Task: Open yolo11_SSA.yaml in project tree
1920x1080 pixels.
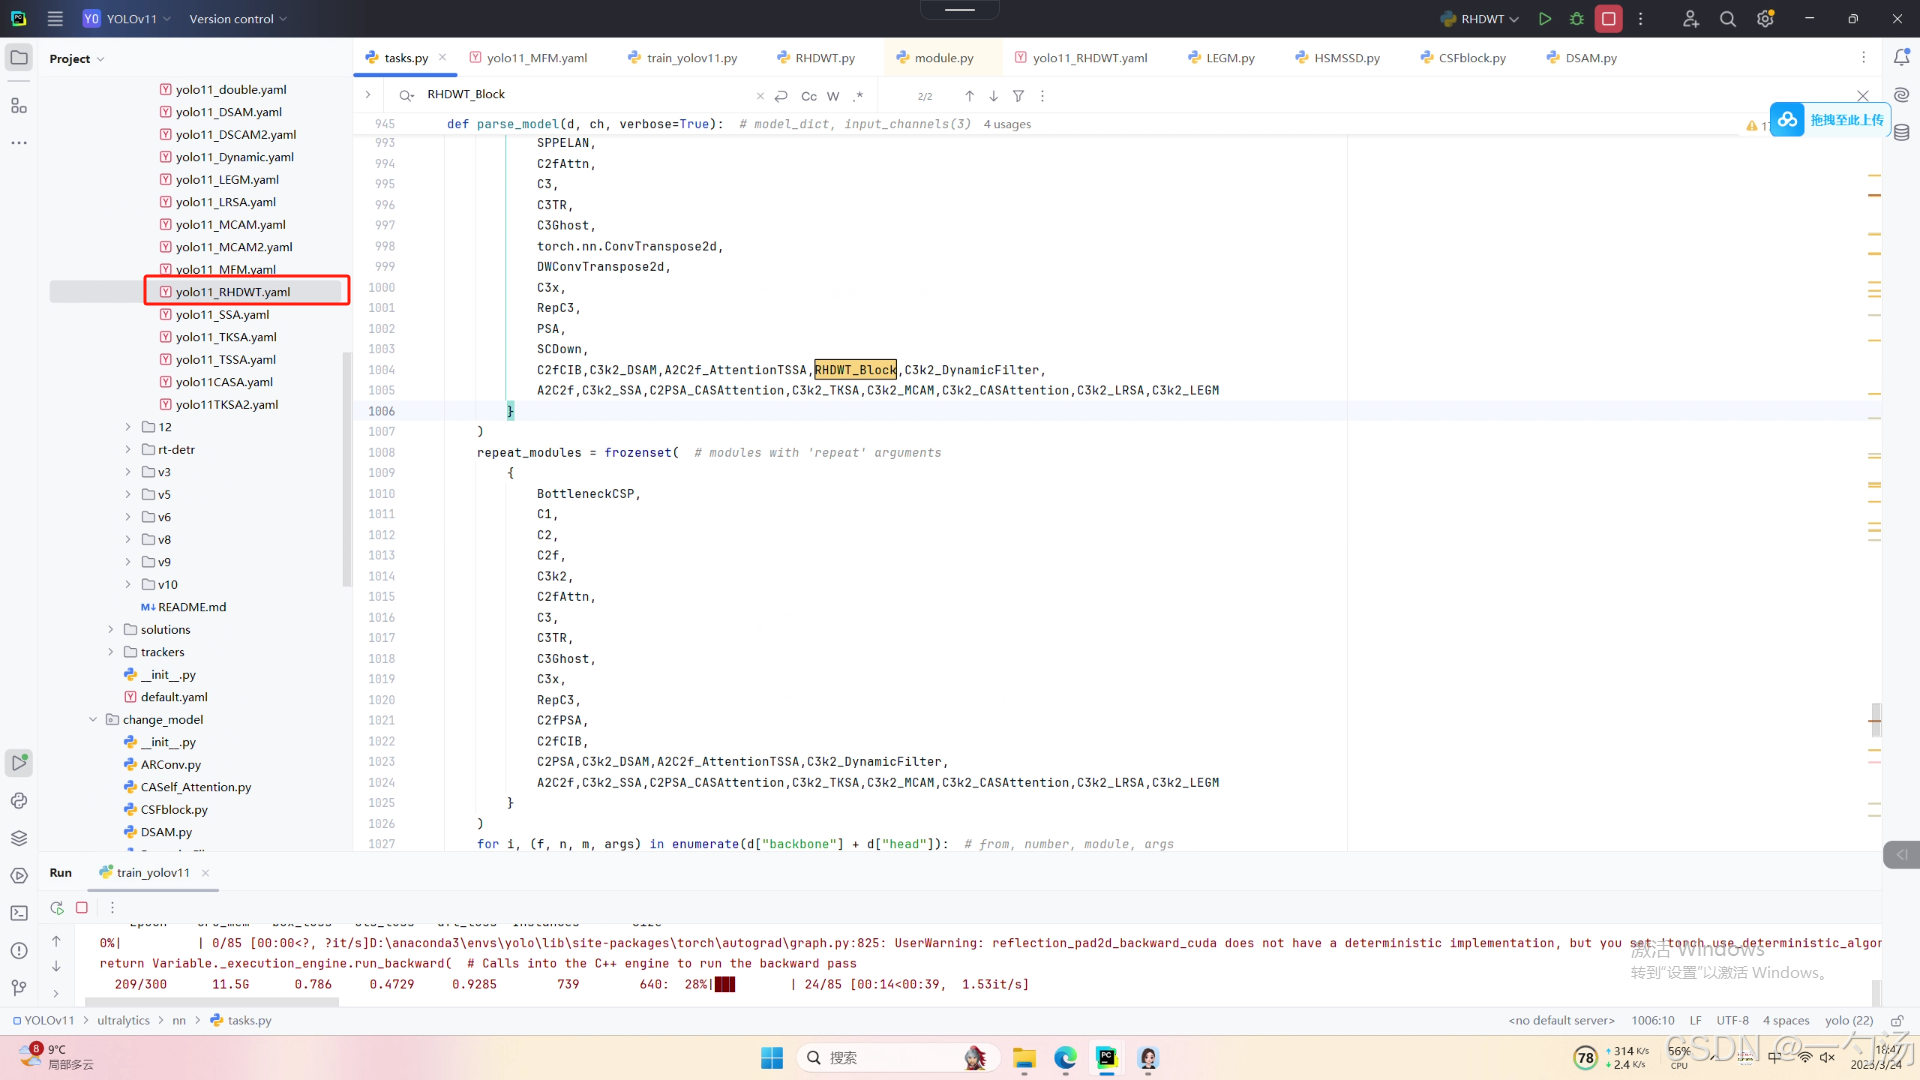Action: click(x=222, y=315)
